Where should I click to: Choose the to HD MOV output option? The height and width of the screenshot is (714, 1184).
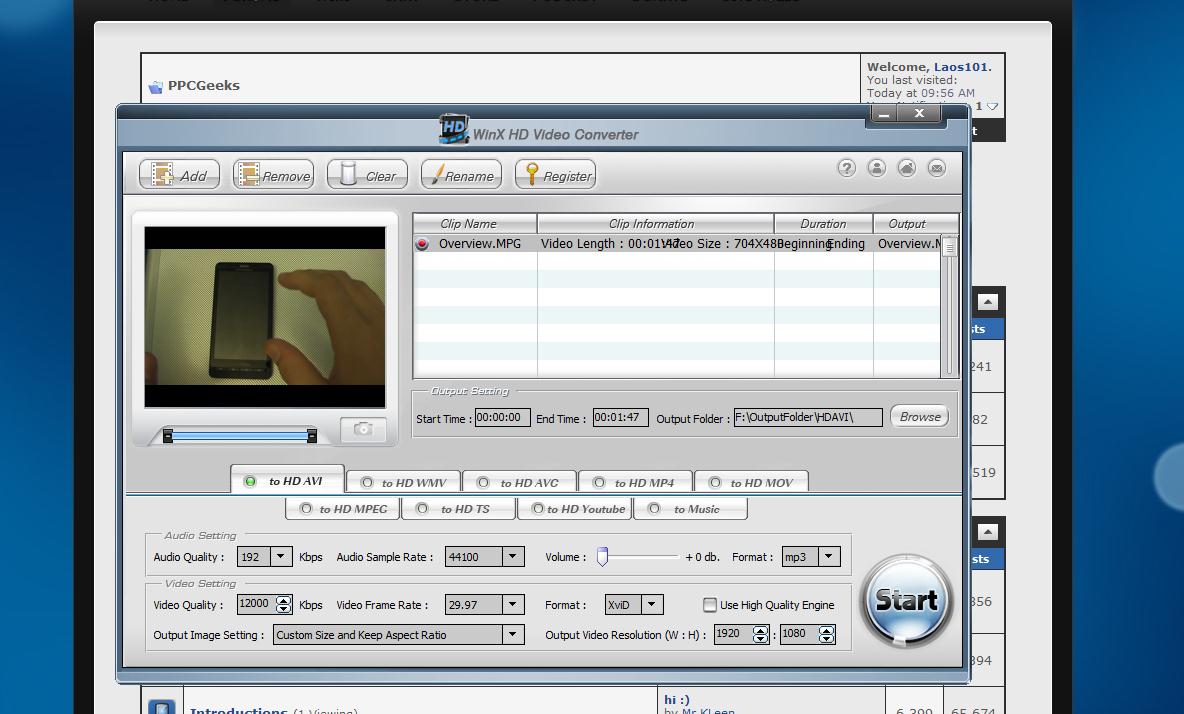point(752,482)
